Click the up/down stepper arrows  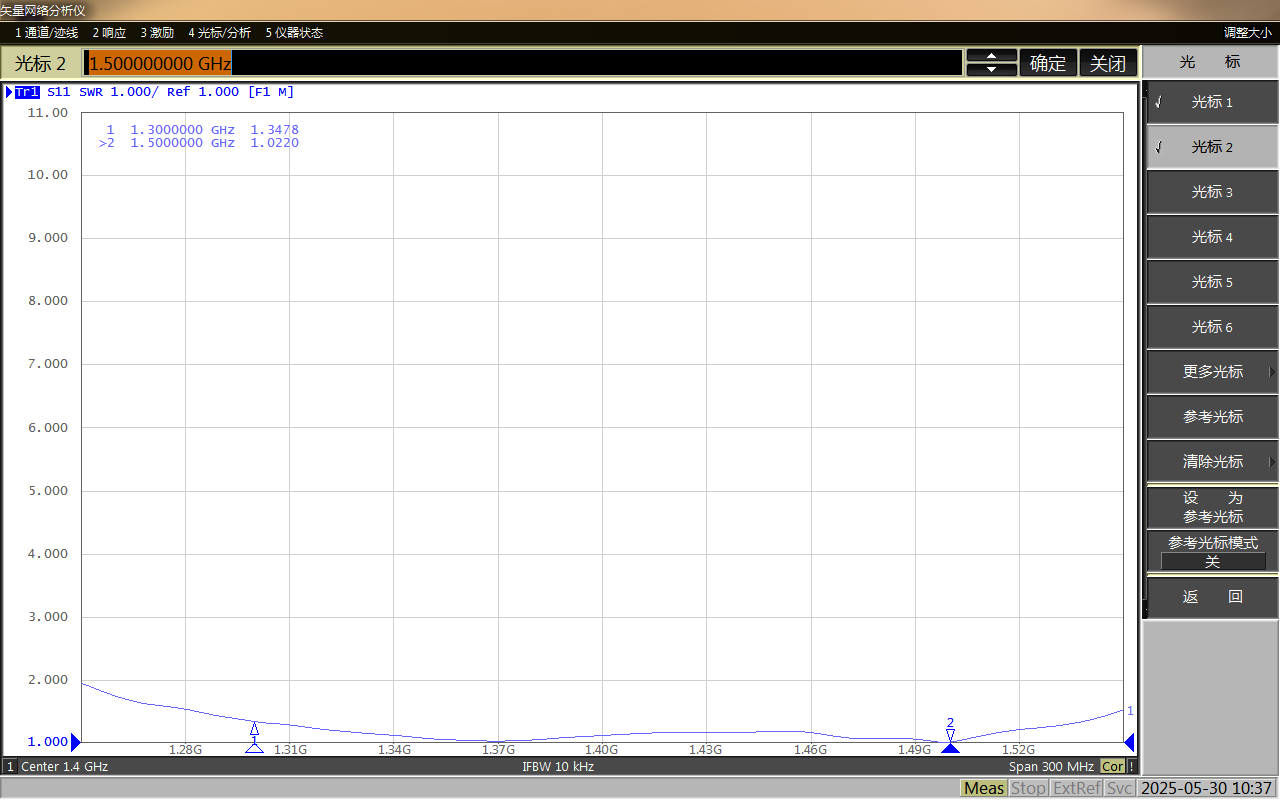point(992,63)
